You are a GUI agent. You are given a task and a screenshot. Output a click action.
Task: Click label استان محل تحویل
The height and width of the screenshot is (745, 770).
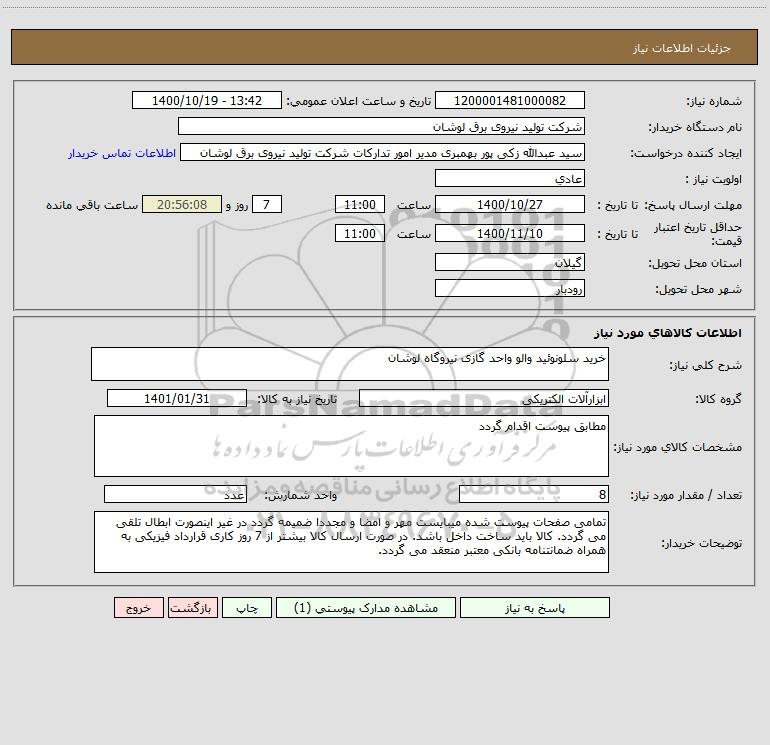tap(695, 264)
